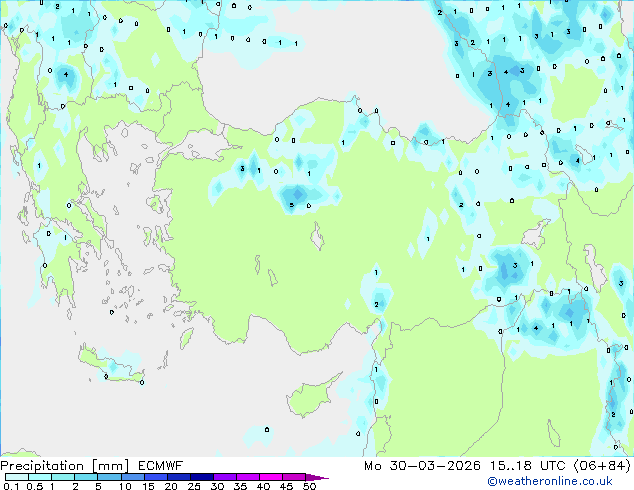Click the '15..18 UTC' time text
The image size is (634, 490).
point(528,466)
